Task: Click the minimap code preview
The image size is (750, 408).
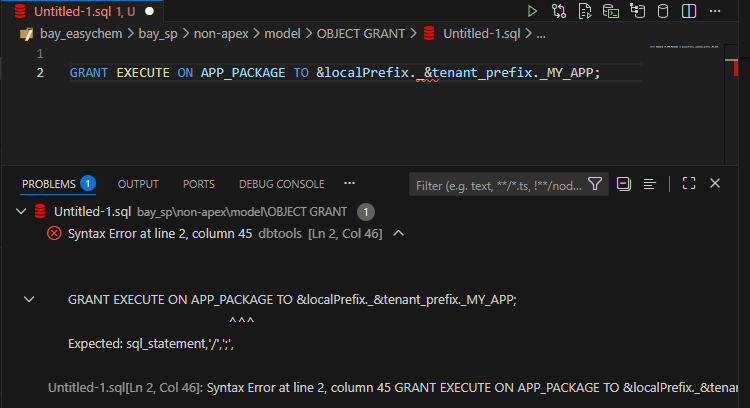Action: 684,47
